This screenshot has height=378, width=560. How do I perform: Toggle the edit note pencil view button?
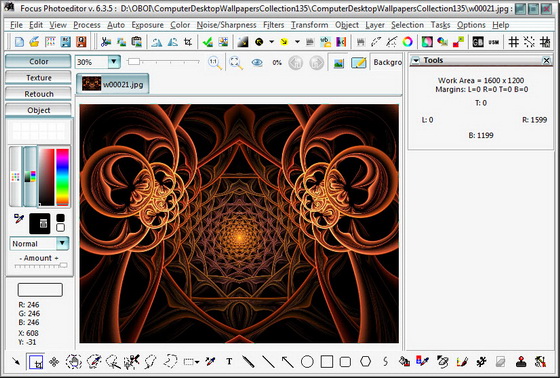[359, 63]
